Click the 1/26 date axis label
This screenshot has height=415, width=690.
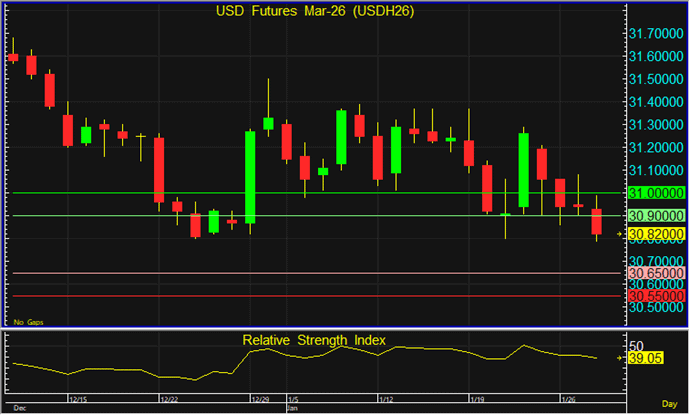(568, 398)
